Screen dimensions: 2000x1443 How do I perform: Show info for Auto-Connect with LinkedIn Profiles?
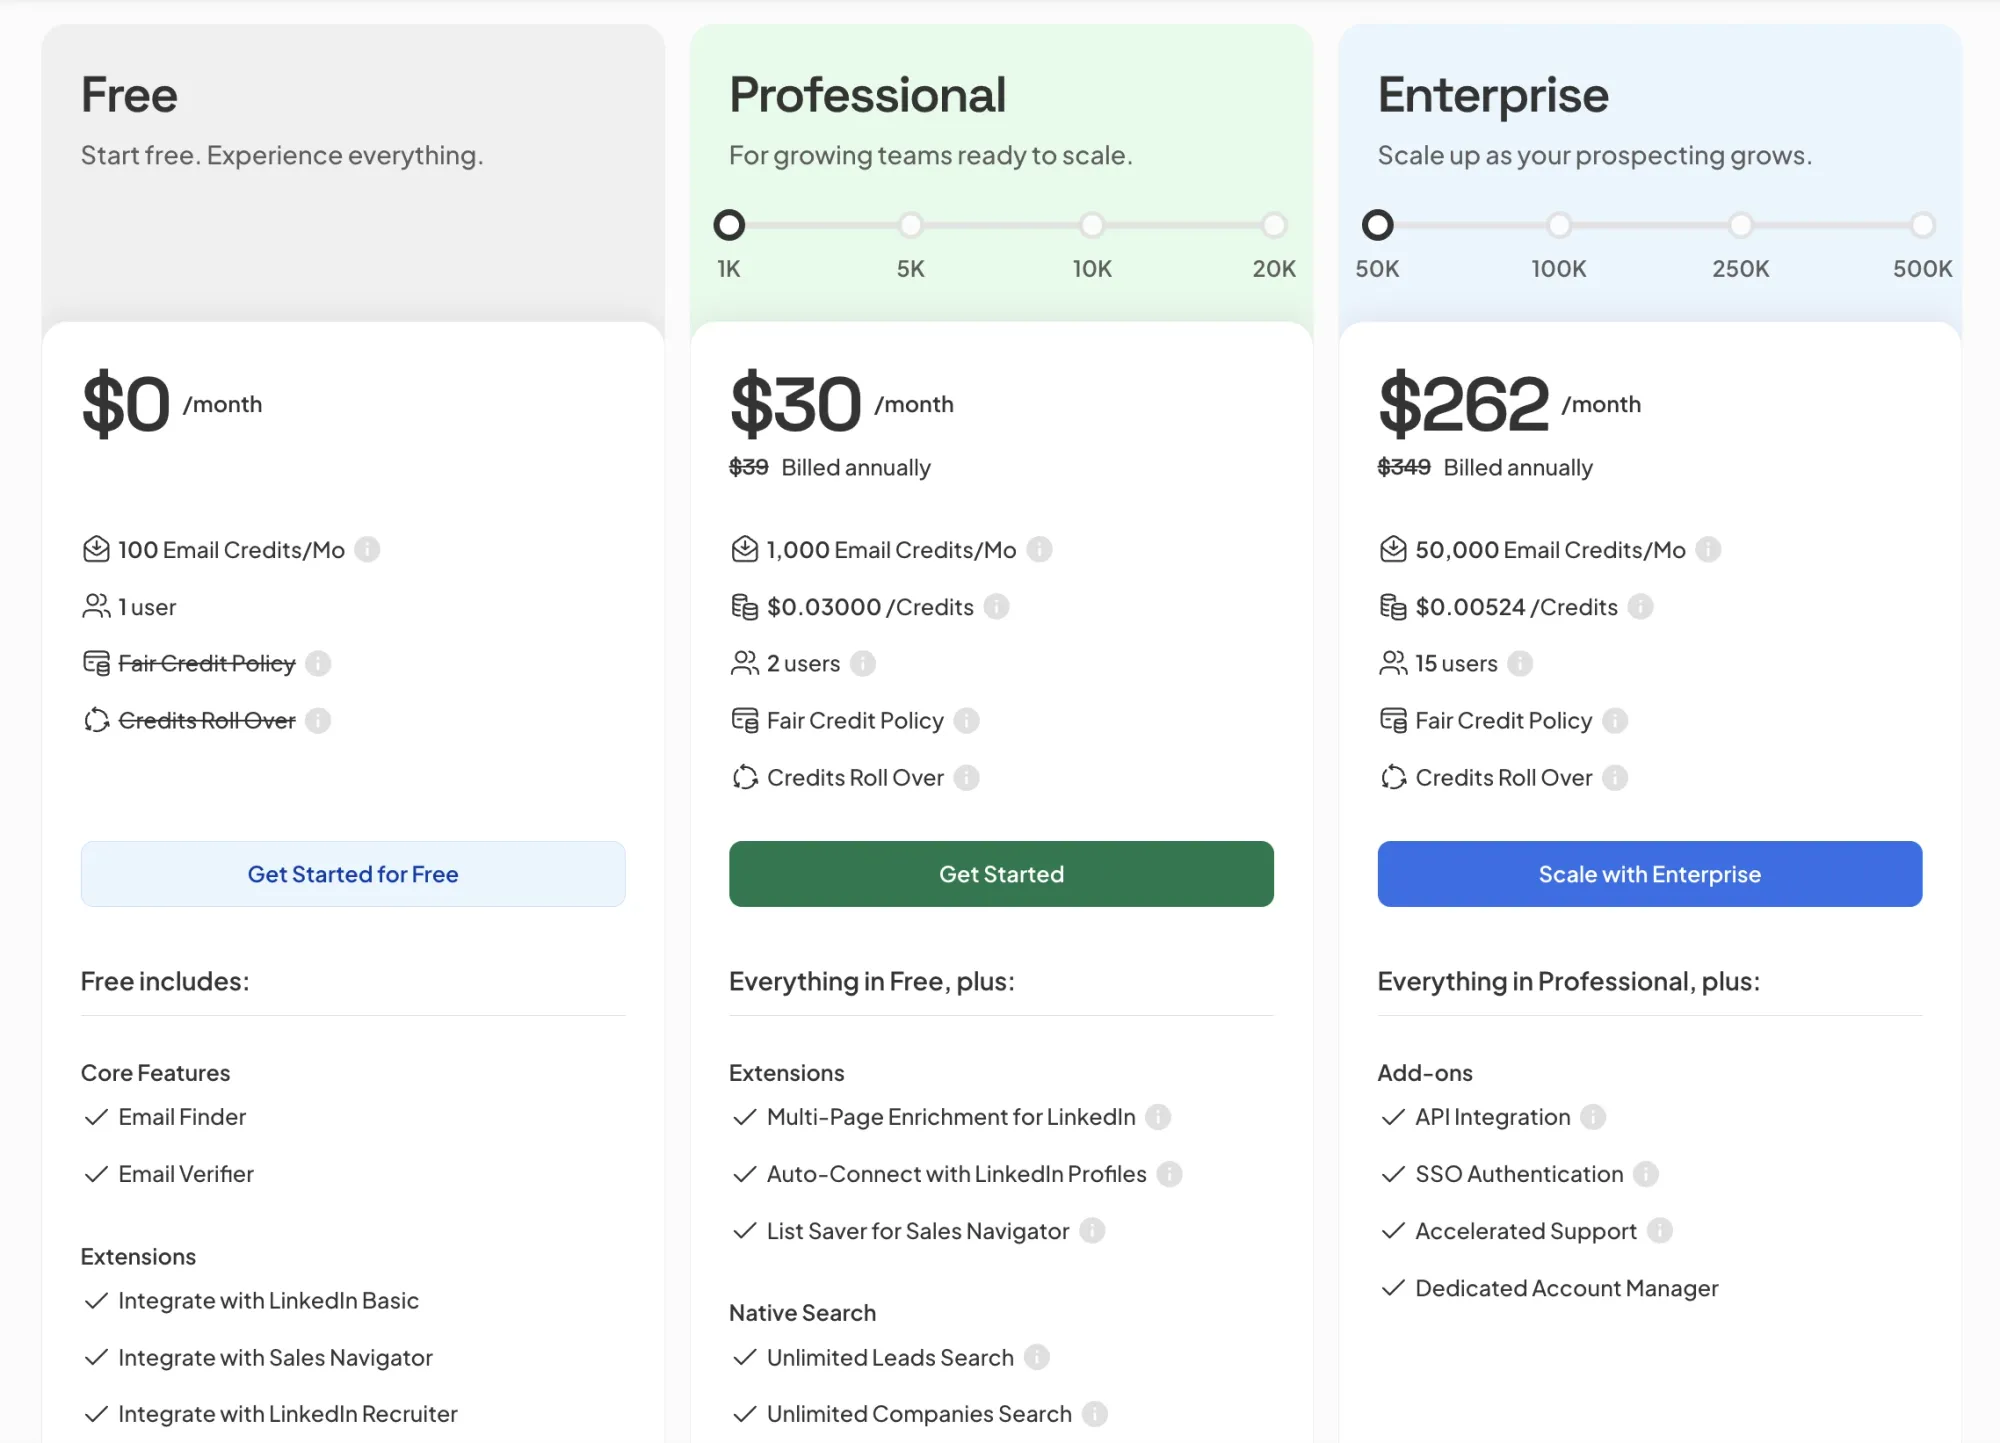[x=1168, y=1174]
